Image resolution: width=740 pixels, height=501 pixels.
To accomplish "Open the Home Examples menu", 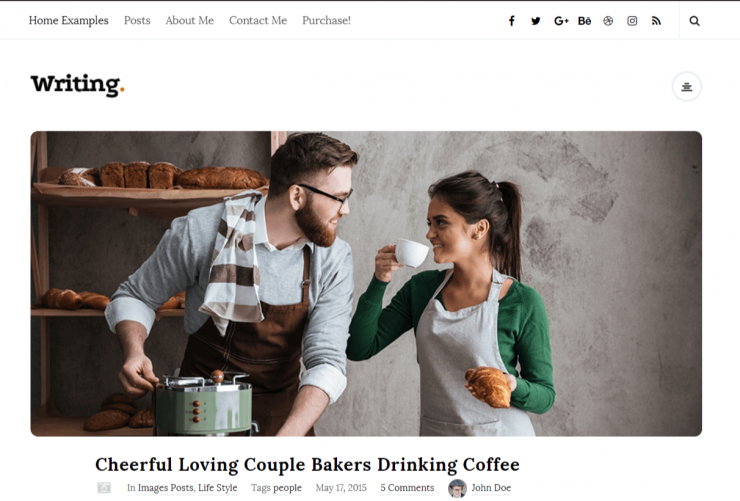I will [x=68, y=20].
